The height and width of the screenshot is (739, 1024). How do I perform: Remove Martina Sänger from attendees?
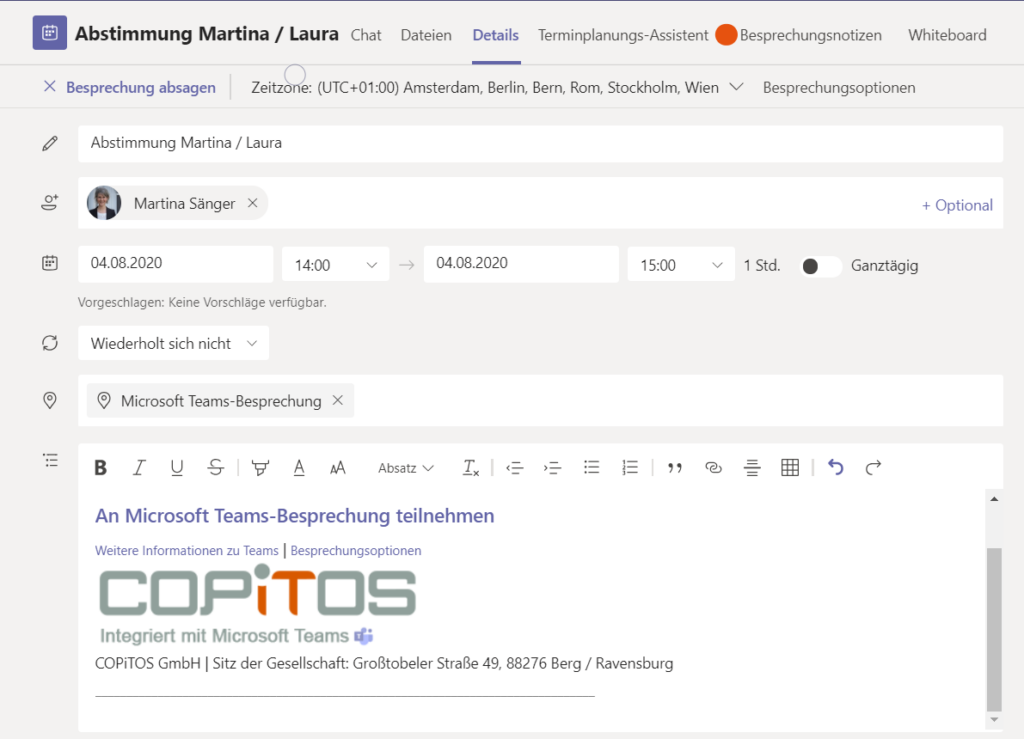click(253, 203)
